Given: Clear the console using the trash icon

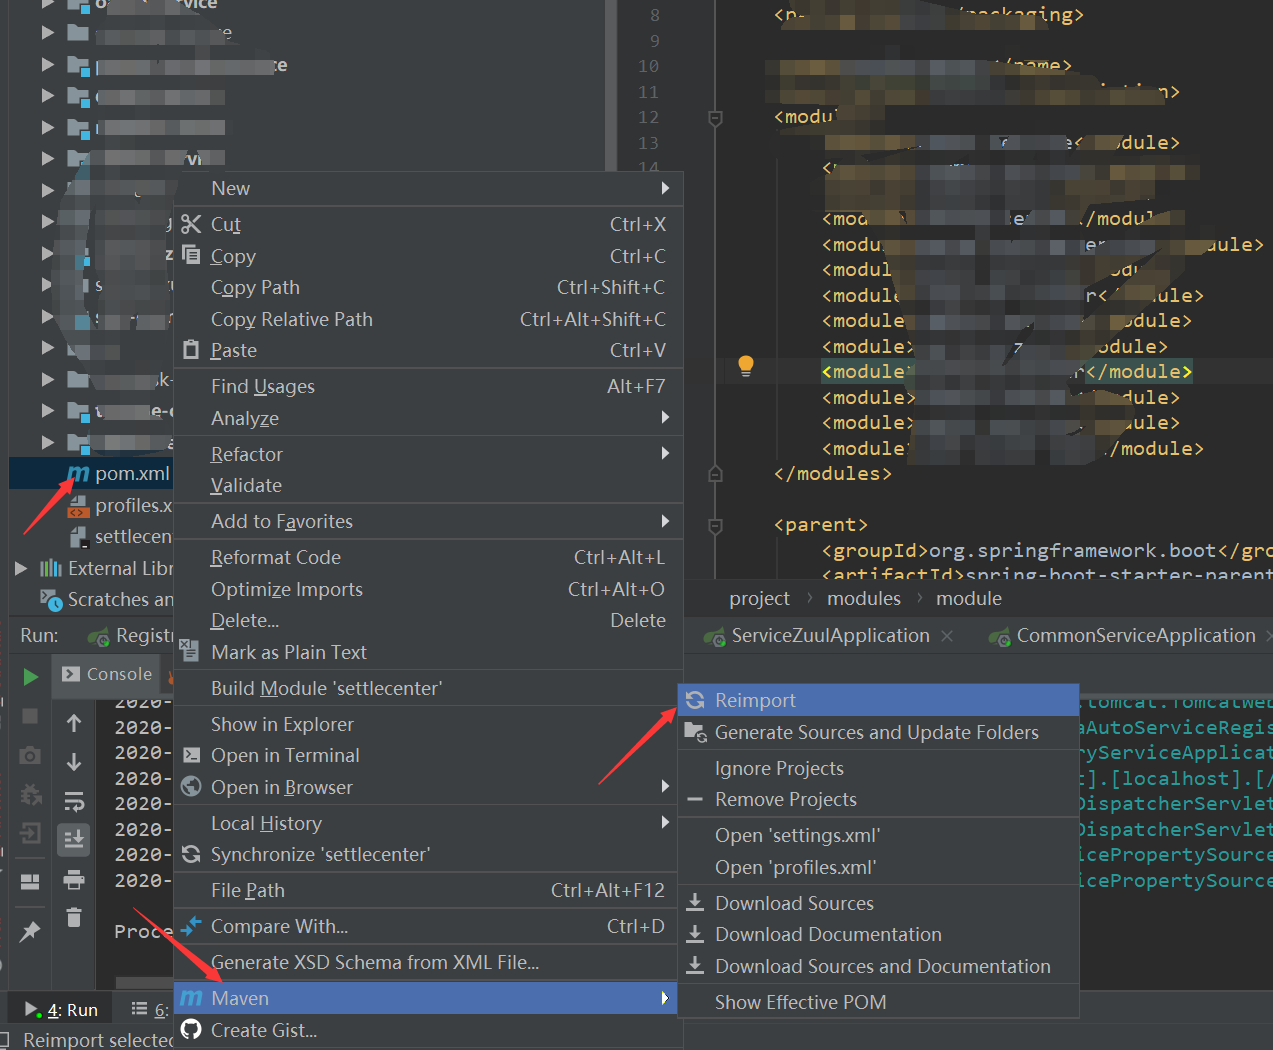Looking at the screenshot, I should pyautogui.click(x=73, y=918).
